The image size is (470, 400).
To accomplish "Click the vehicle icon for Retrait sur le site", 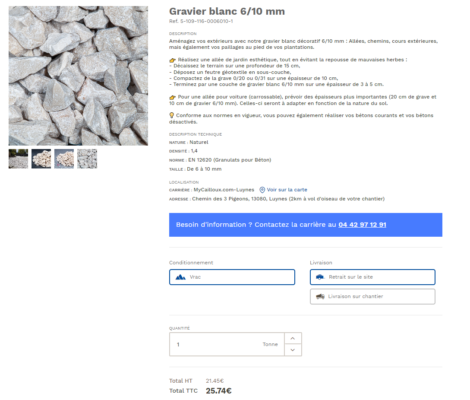I will tap(320, 277).
